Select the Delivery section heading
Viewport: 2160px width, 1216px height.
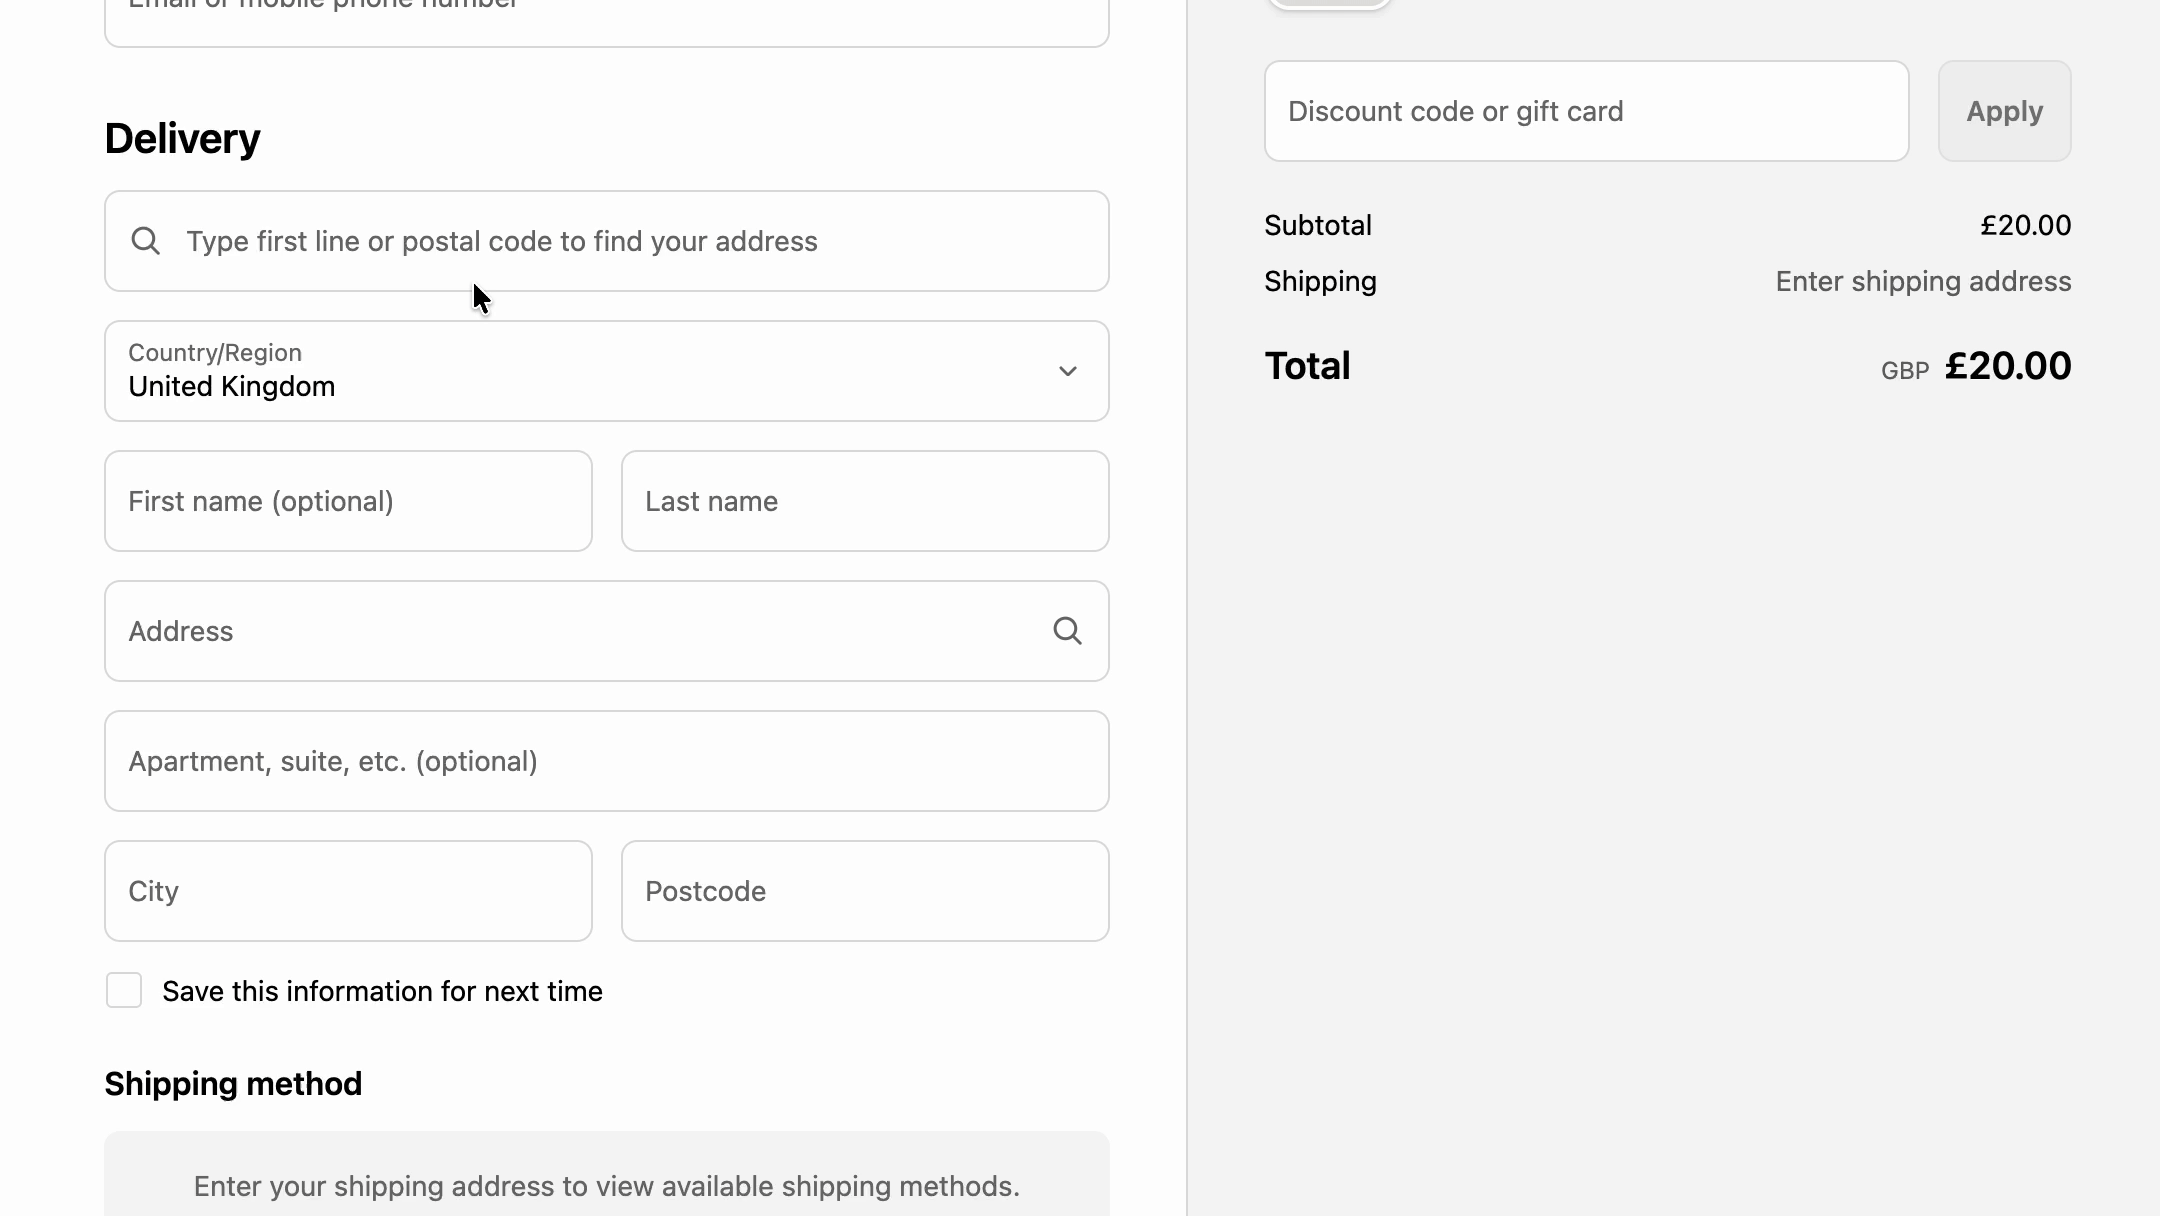click(x=182, y=138)
